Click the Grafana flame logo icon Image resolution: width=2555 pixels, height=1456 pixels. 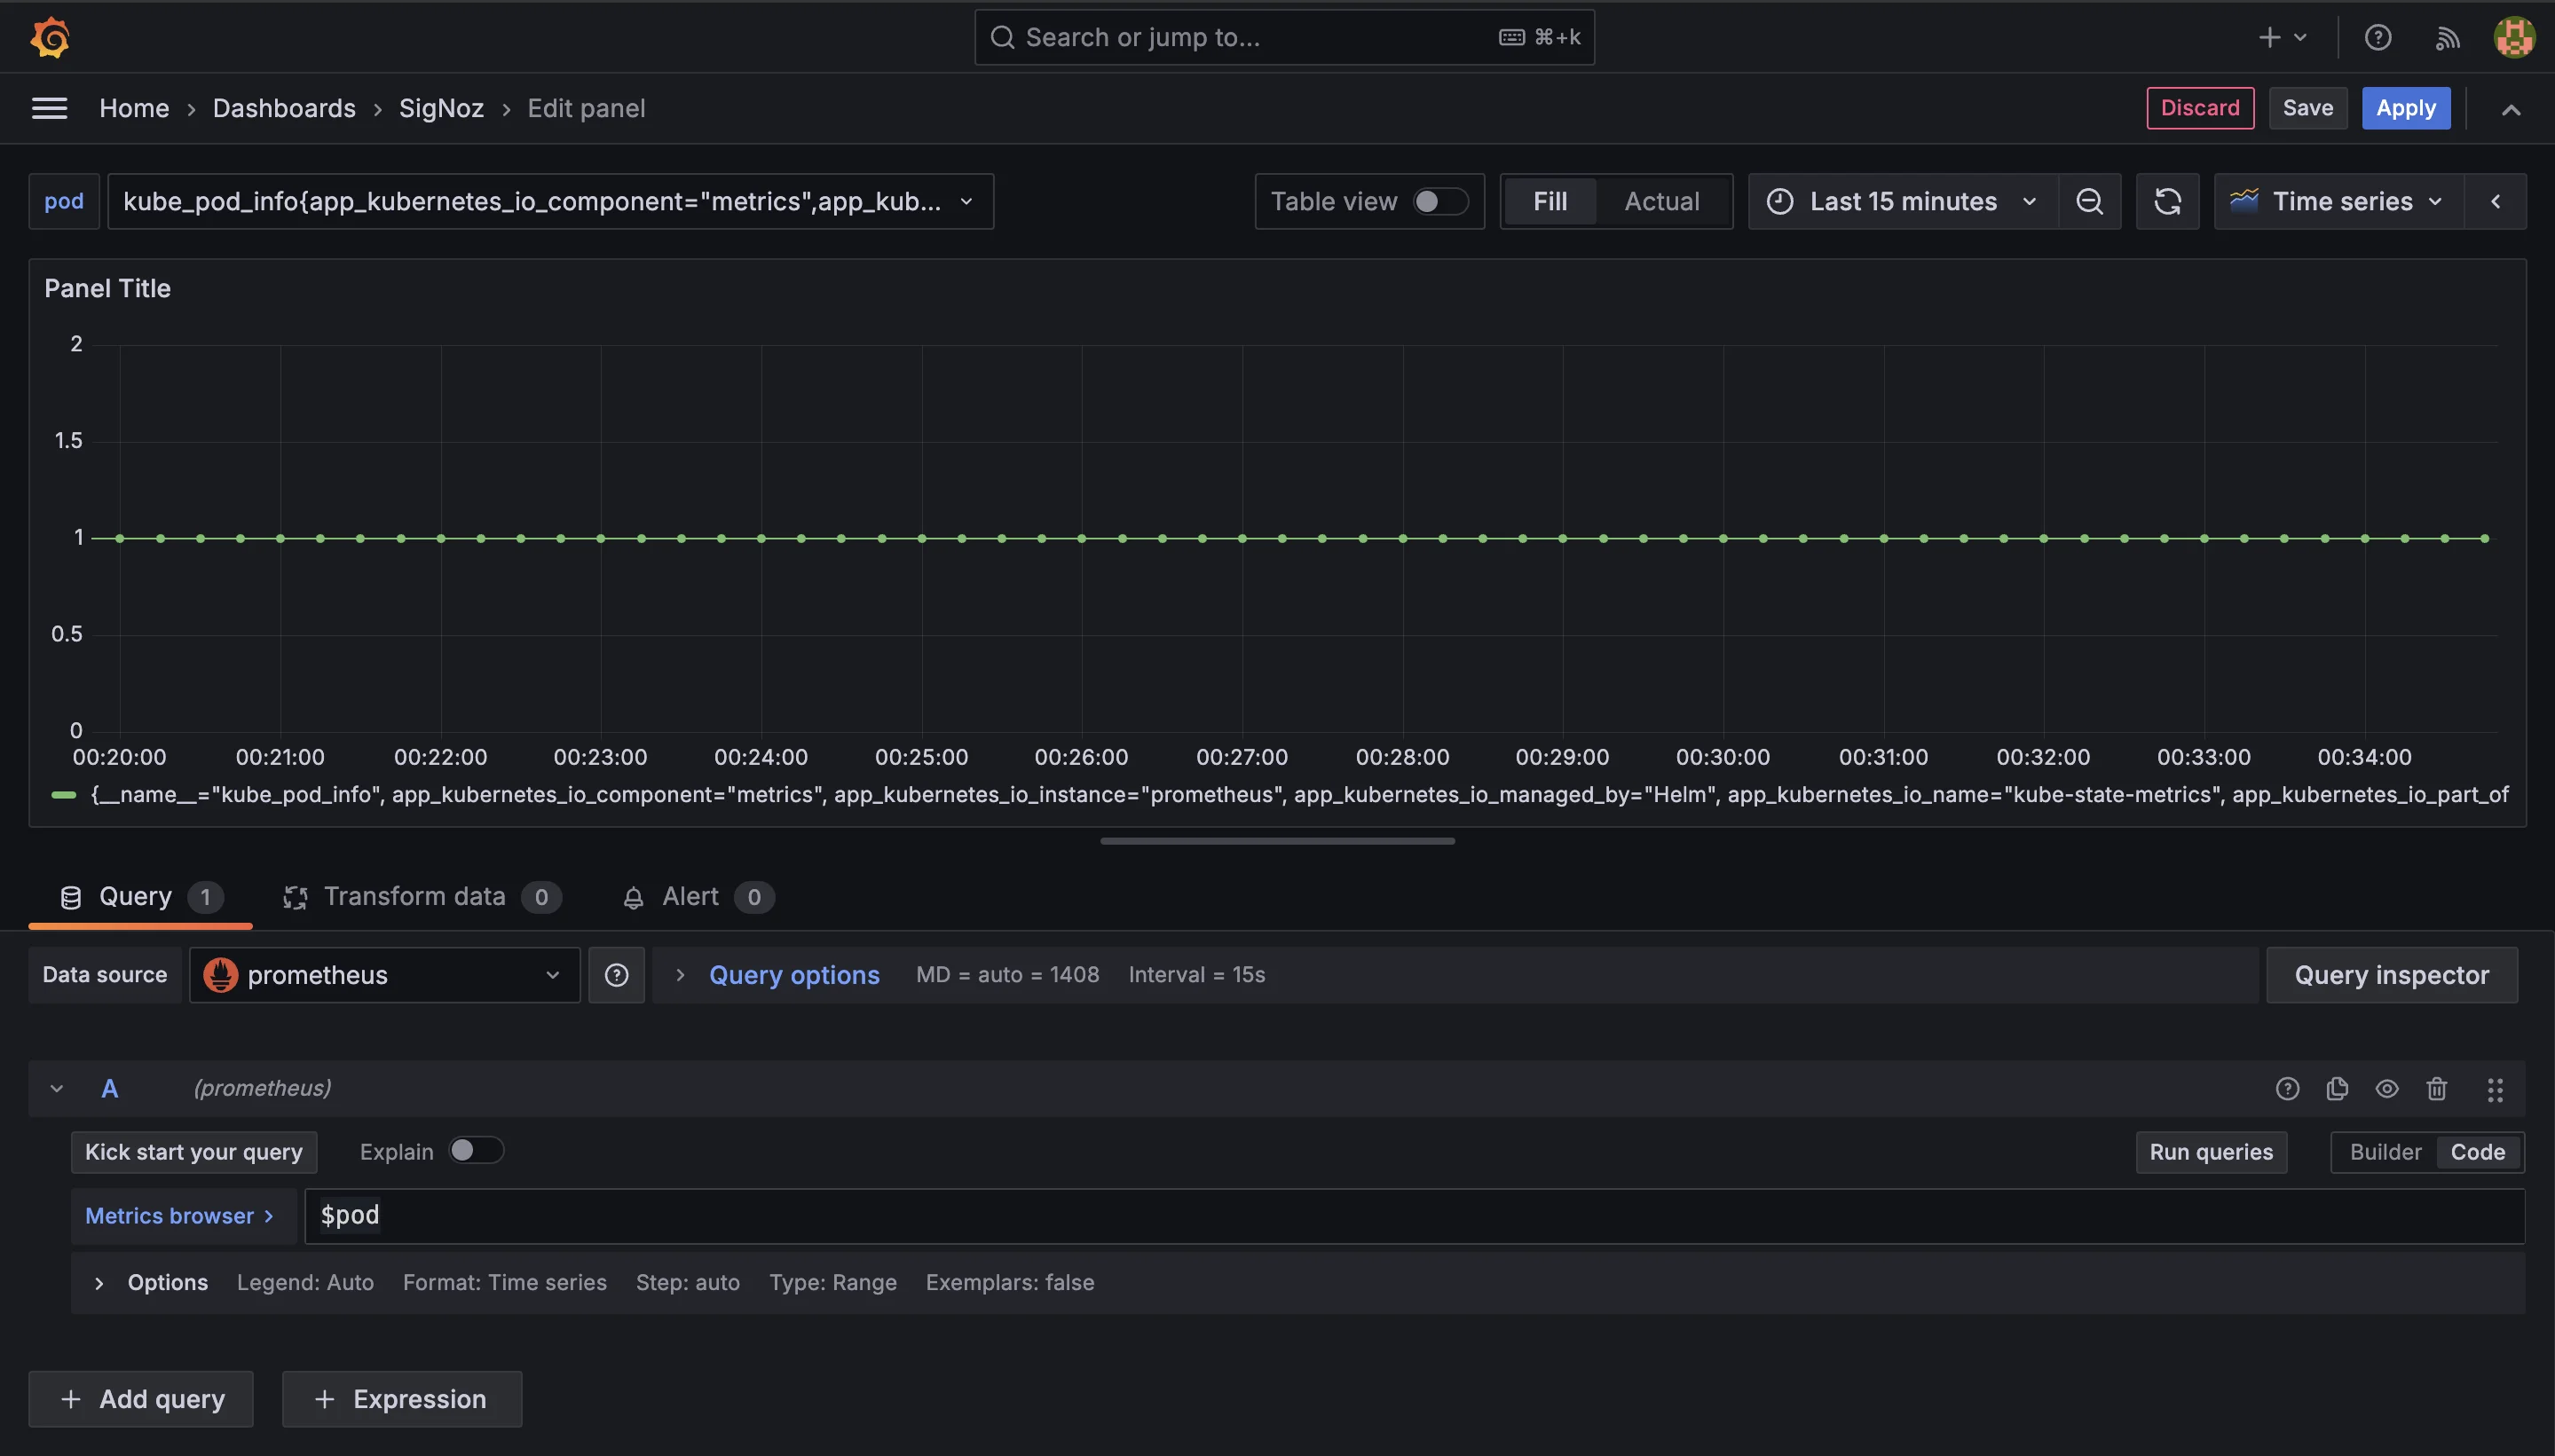click(x=49, y=37)
